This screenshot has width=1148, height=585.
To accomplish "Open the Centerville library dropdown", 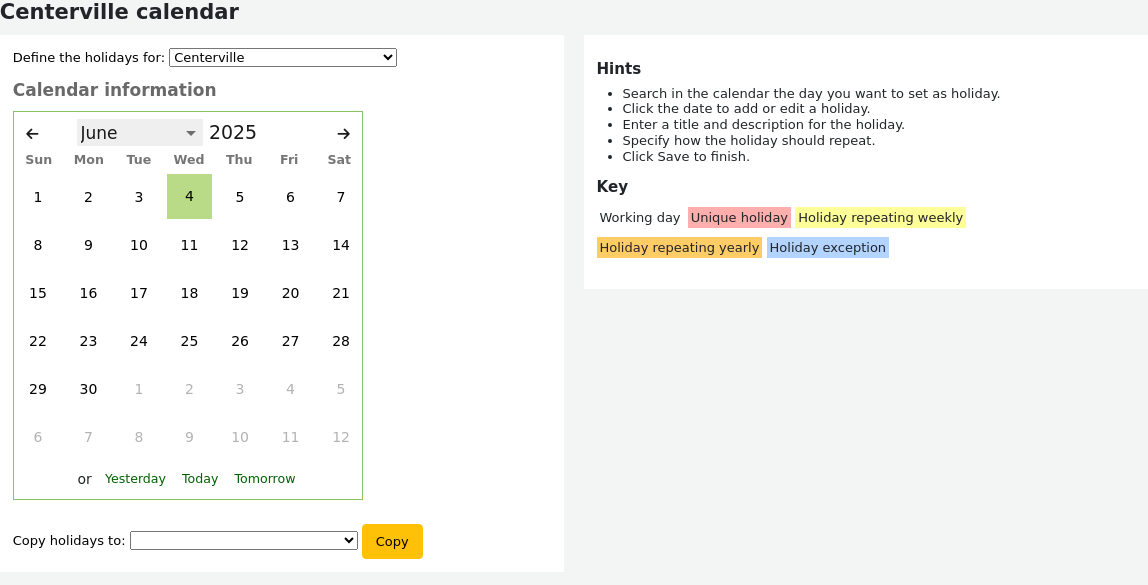I will pyautogui.click(x=283, y=57).
